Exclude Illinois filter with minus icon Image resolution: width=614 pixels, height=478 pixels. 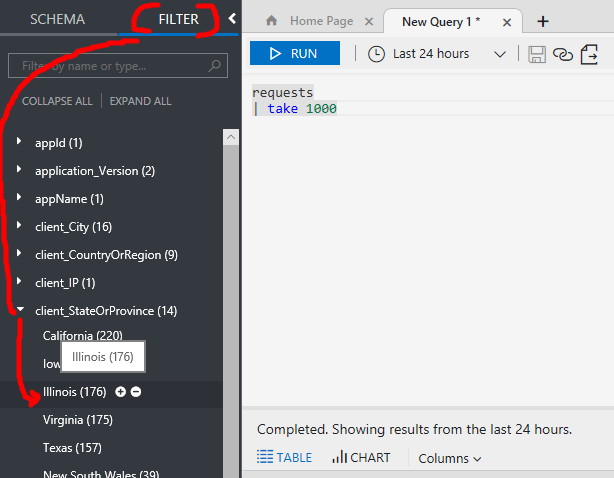(x=136, y=392)
